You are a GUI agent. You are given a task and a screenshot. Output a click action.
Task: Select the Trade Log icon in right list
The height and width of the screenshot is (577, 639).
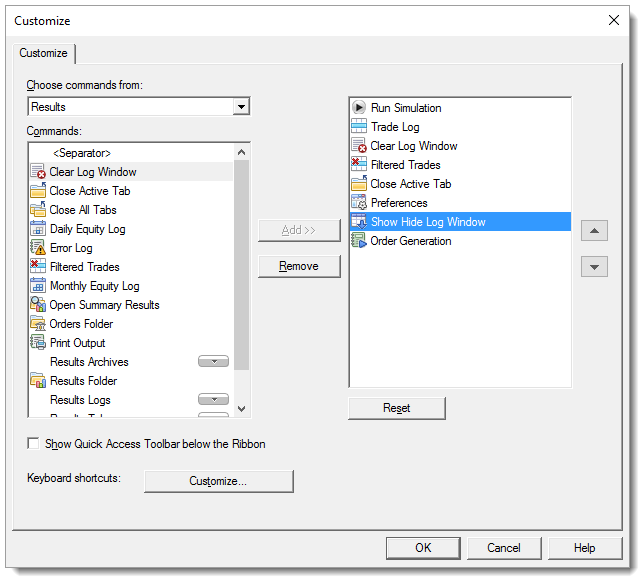click(x=359, y=127)
